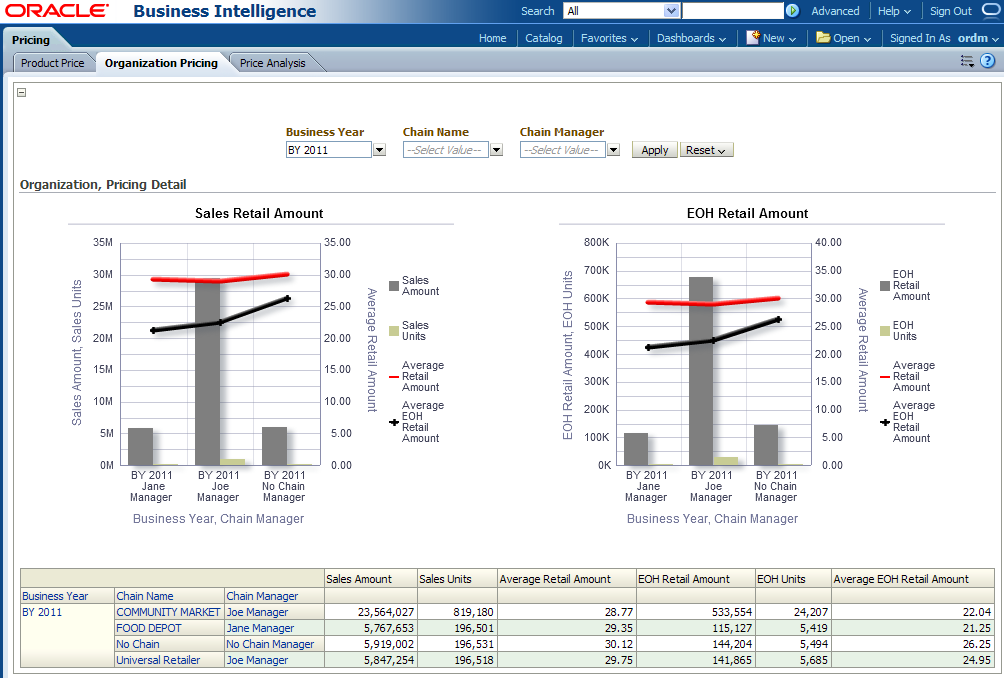This screenshot has height=678, width=1004.
Task: Click the Apply button
Action: pos(655,150)
